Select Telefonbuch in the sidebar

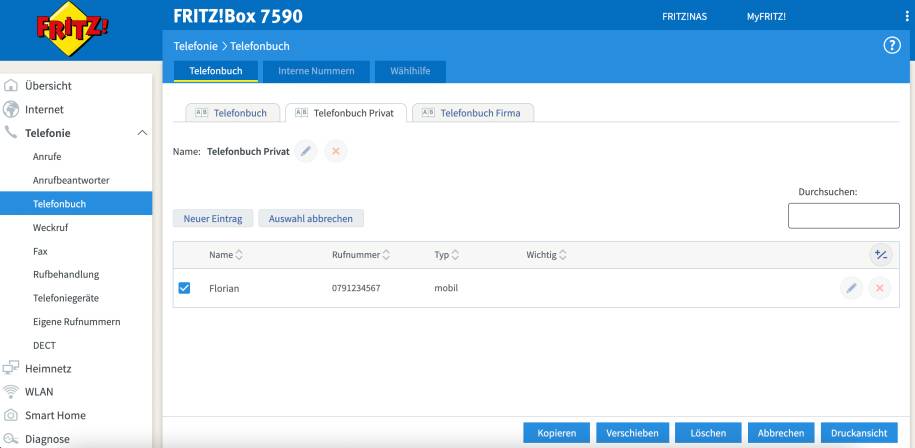point(76,204)
